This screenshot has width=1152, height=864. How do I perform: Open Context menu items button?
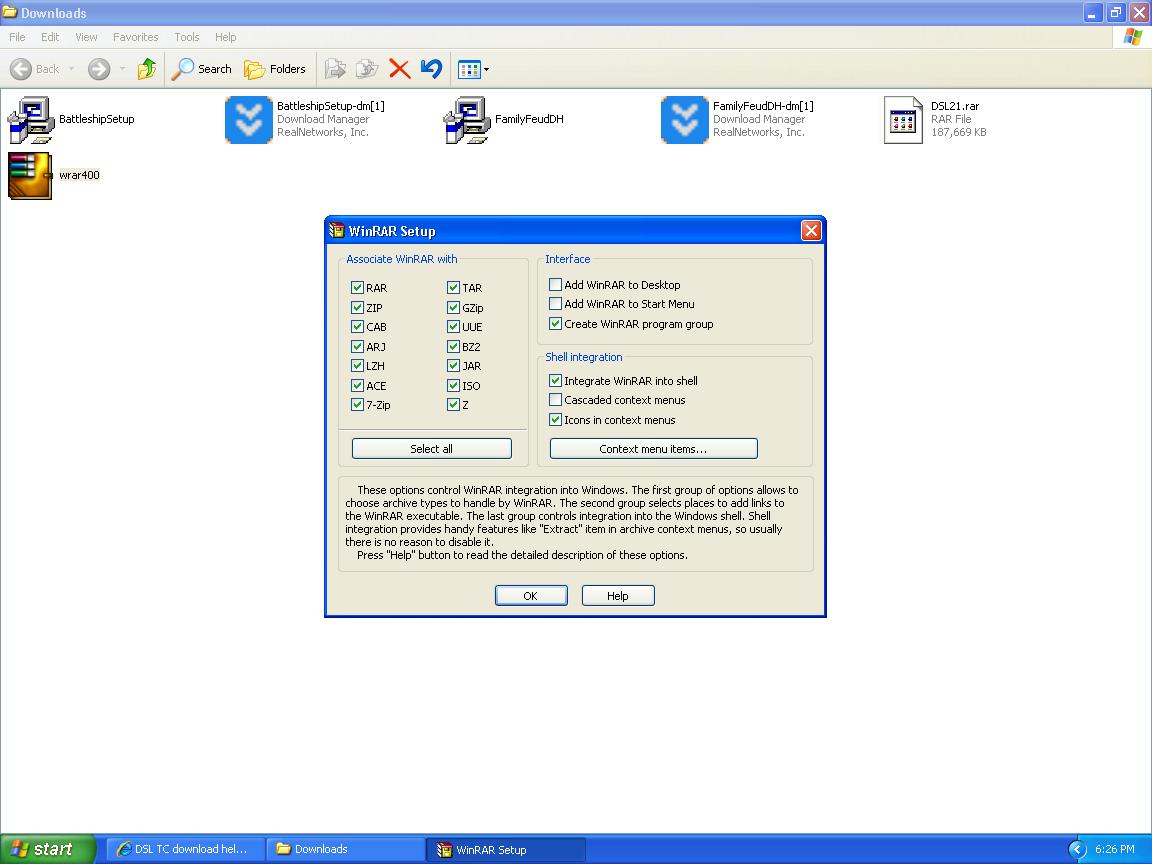(x=653, y=449)
